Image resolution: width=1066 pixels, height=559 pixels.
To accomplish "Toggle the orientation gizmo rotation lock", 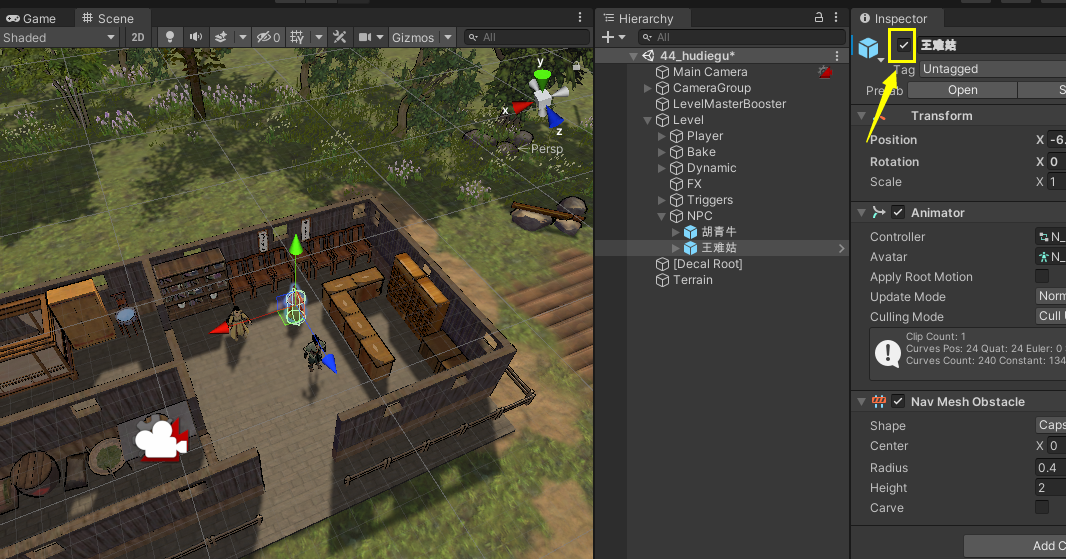I will click(577, 66).
